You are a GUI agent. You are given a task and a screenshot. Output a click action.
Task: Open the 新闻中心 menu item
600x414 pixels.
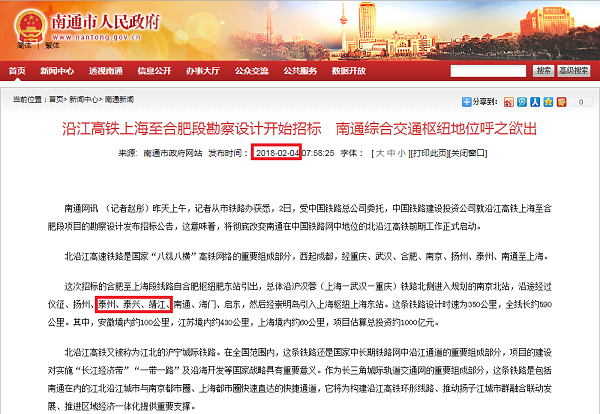[x=57, y=71]
